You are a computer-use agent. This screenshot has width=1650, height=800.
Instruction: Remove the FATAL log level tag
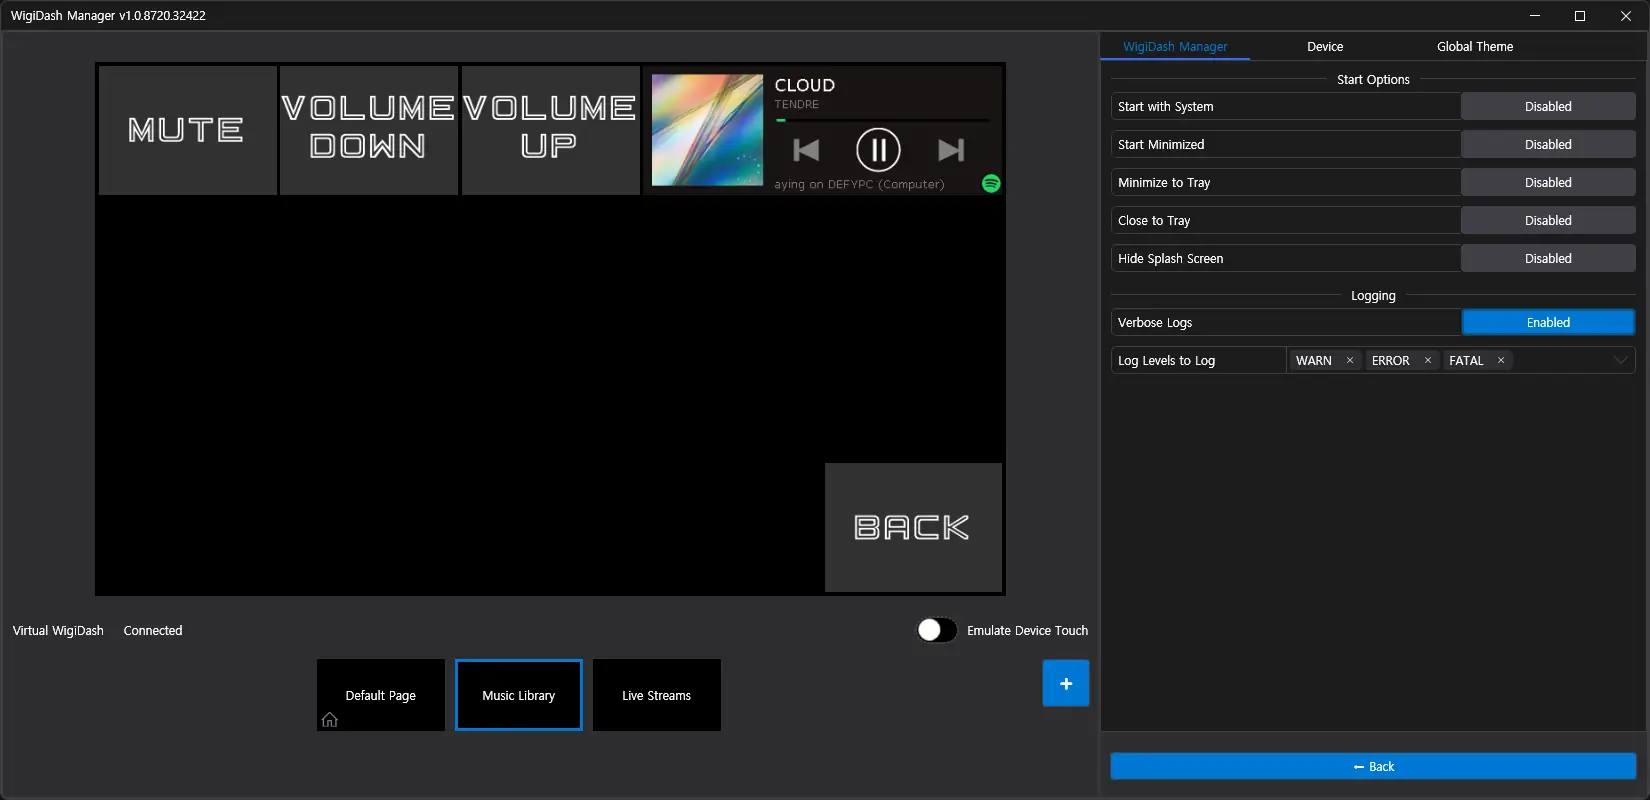1501,360
